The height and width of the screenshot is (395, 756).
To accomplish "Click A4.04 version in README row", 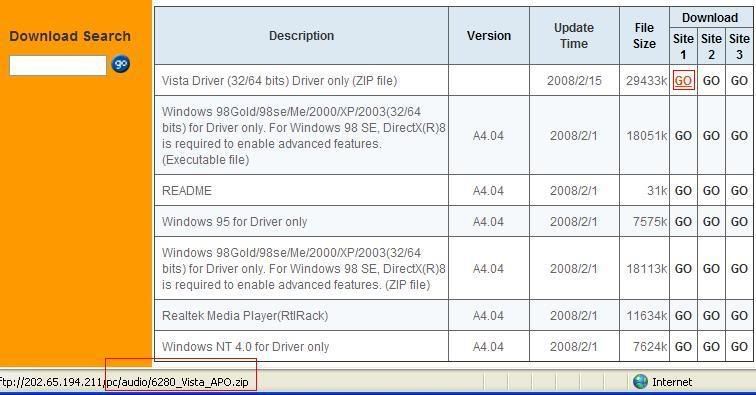I will pos(488,191).
